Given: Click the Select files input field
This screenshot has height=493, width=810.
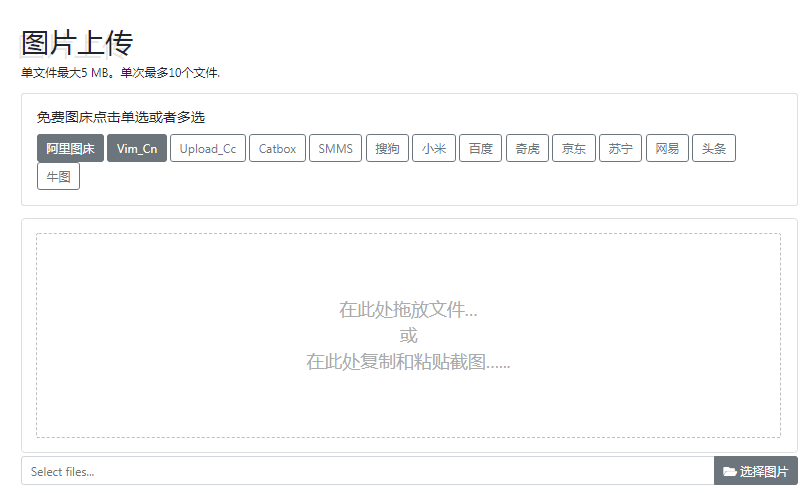Looking at the screenshot, I should 367,472.
